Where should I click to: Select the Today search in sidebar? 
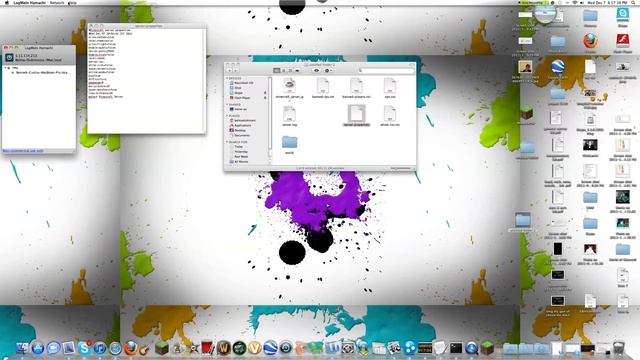pyautogui.click(x=236, y=147)
